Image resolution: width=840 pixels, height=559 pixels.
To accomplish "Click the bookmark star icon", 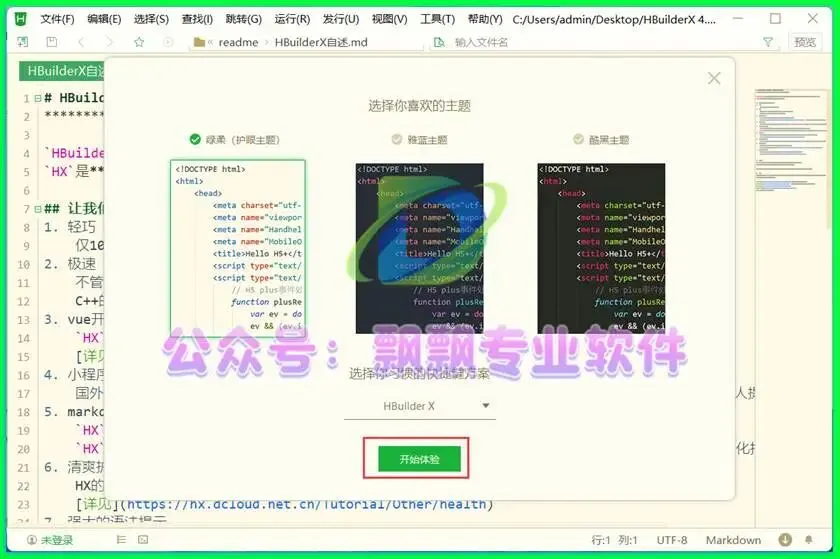I will 139,42.
